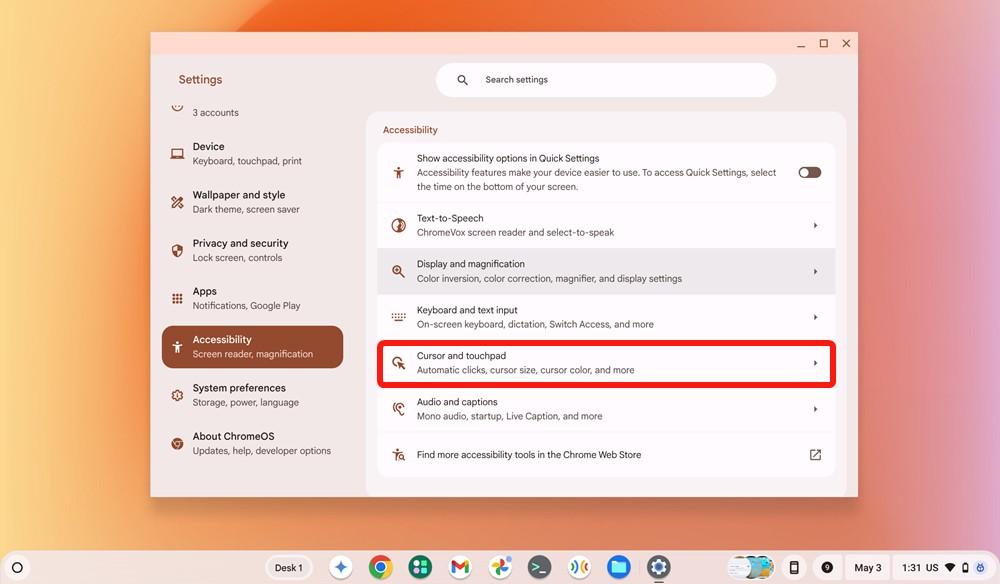This screenshot has height=584, width=1000.
Task: Open Apps section in the sidebar
Action: [253, 298]
